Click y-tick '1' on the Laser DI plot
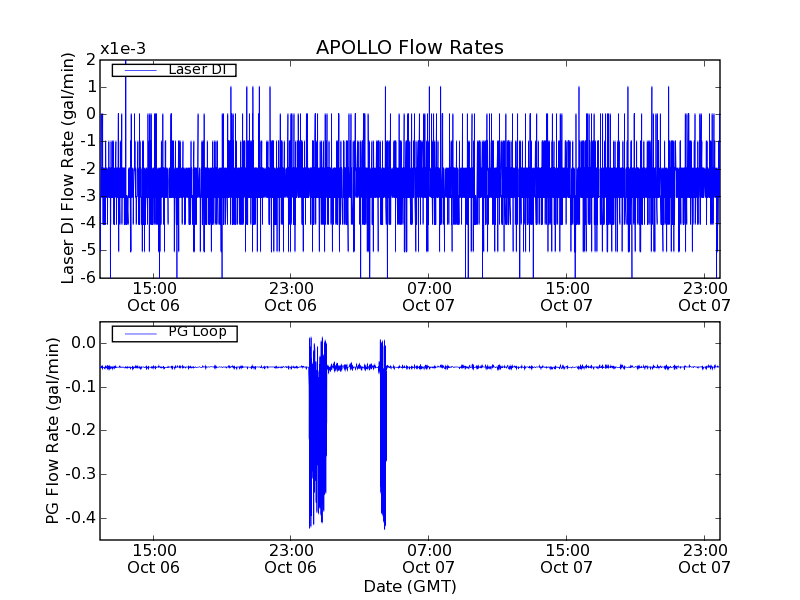Screen dimensions: 800x600 pyautogui.click(x=91, y=87)
